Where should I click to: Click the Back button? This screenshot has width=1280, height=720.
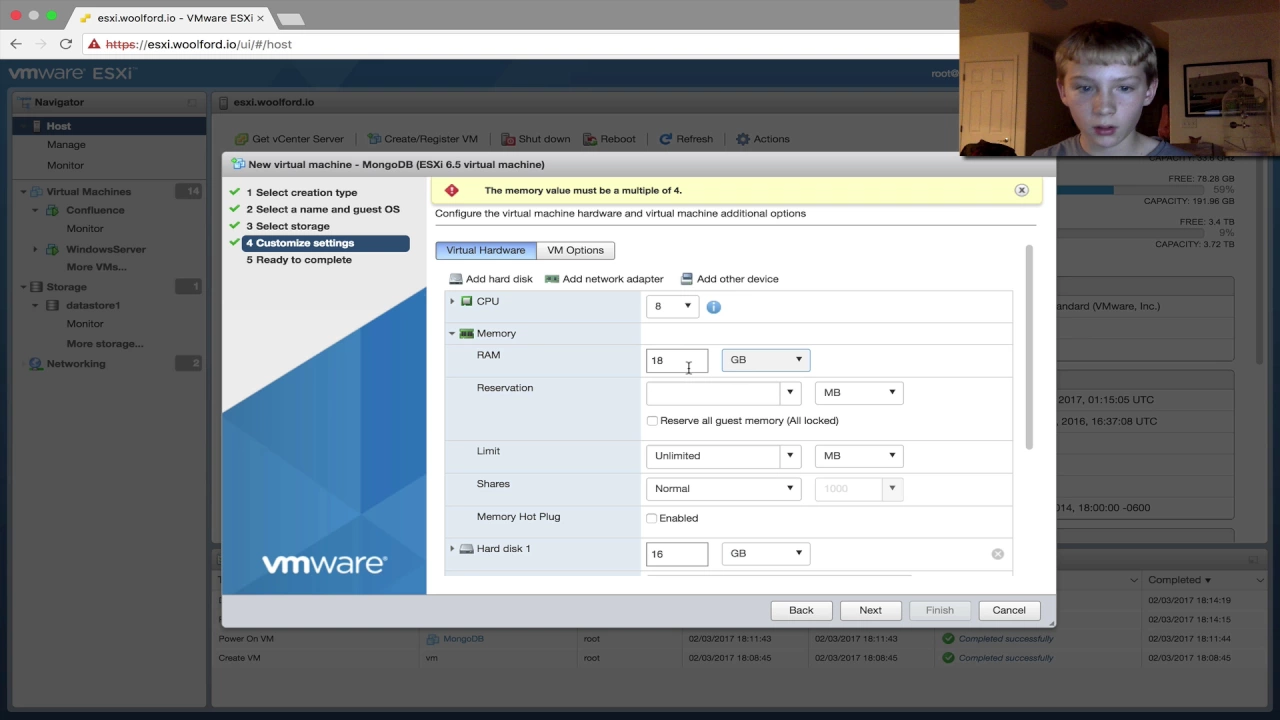pyautogui.click(x=801, y=610)
